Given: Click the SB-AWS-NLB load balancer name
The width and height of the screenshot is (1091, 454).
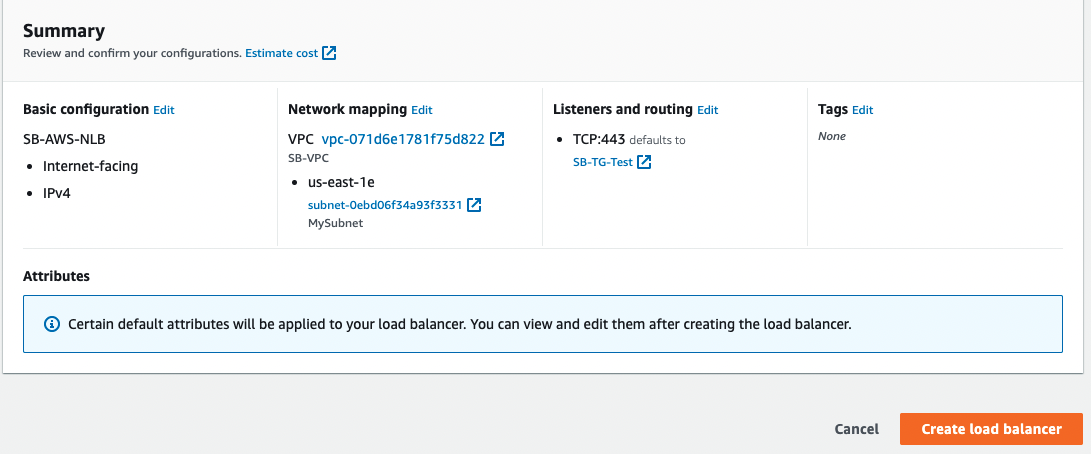Looking at the screenshot, I should [x=64, y=140].
